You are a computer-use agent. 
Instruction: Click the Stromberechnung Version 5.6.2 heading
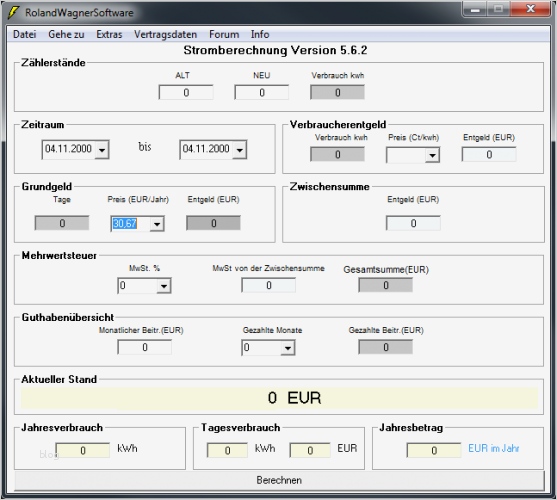[275, 50]
